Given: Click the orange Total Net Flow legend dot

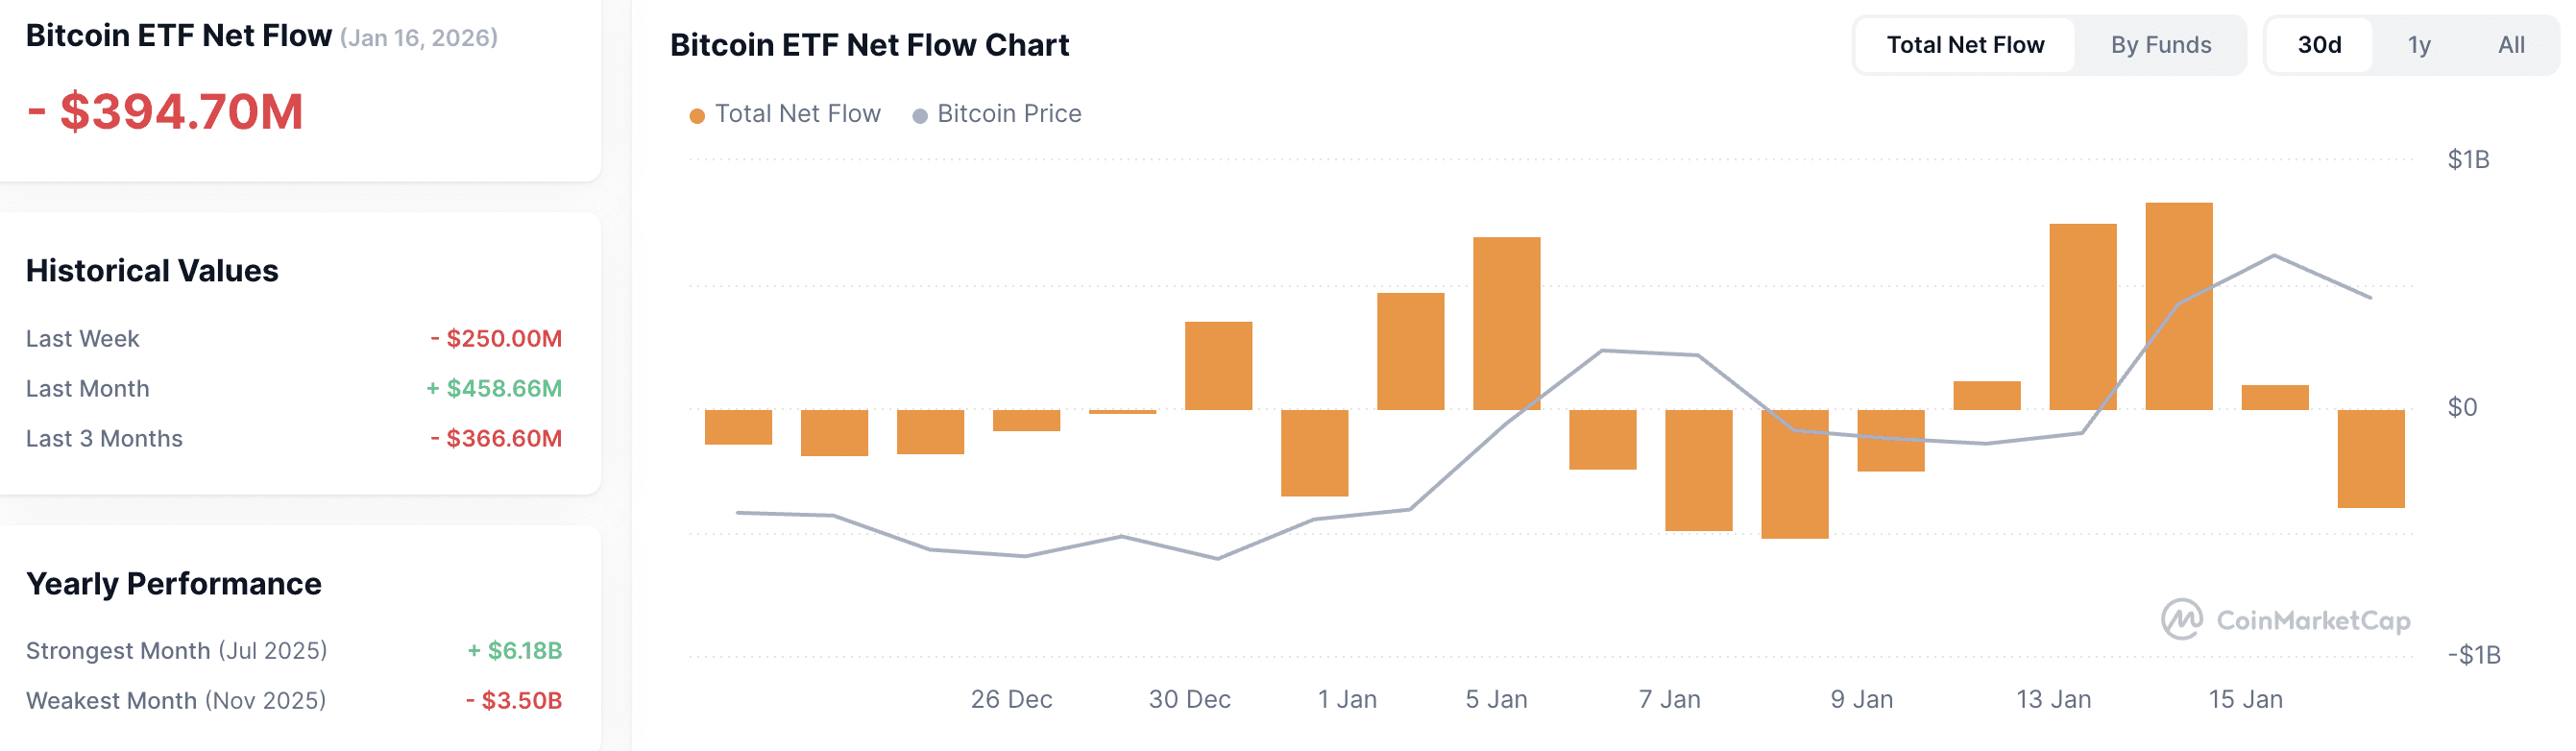Looking at the screenshot, I should 697,116.
